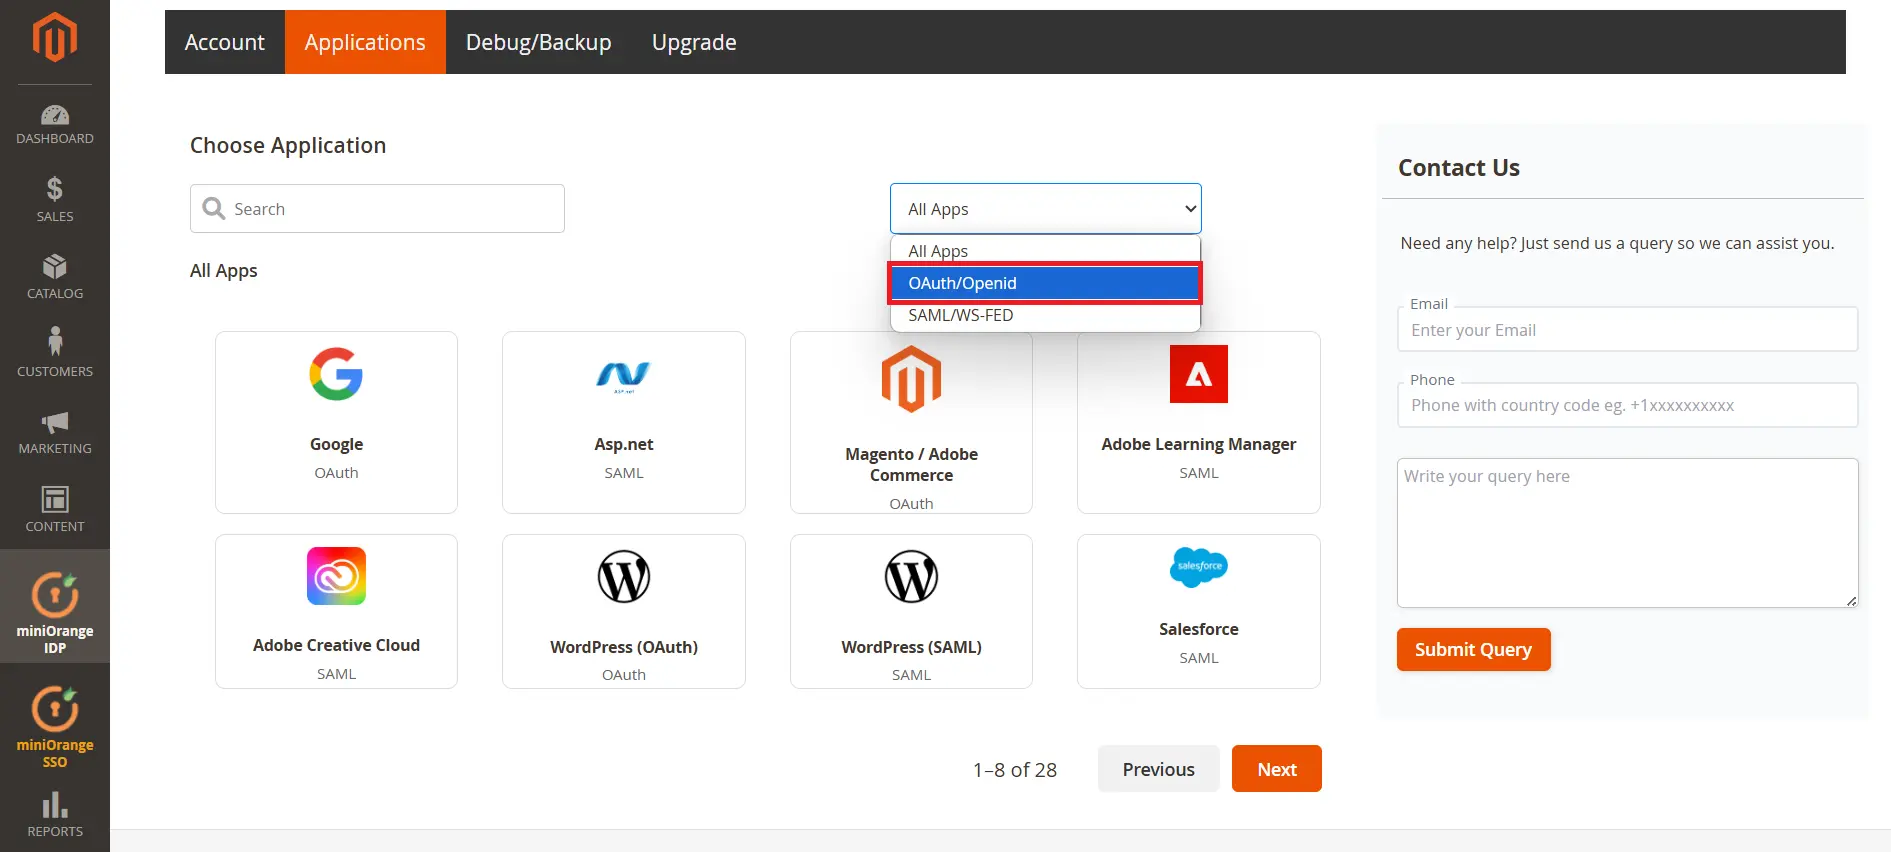Select the Salesforce cloud logo

1198,567
